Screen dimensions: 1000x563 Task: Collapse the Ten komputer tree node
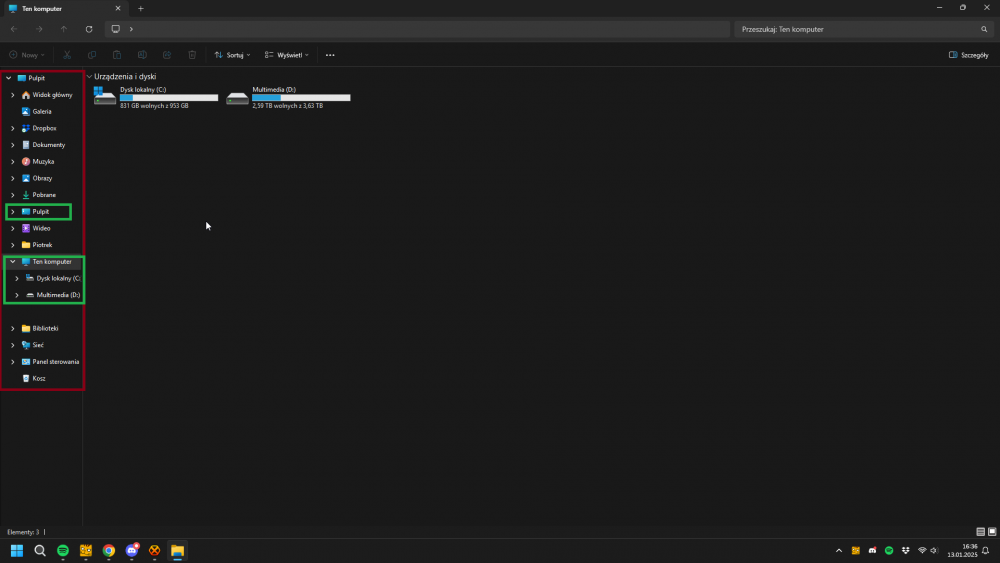11,261
